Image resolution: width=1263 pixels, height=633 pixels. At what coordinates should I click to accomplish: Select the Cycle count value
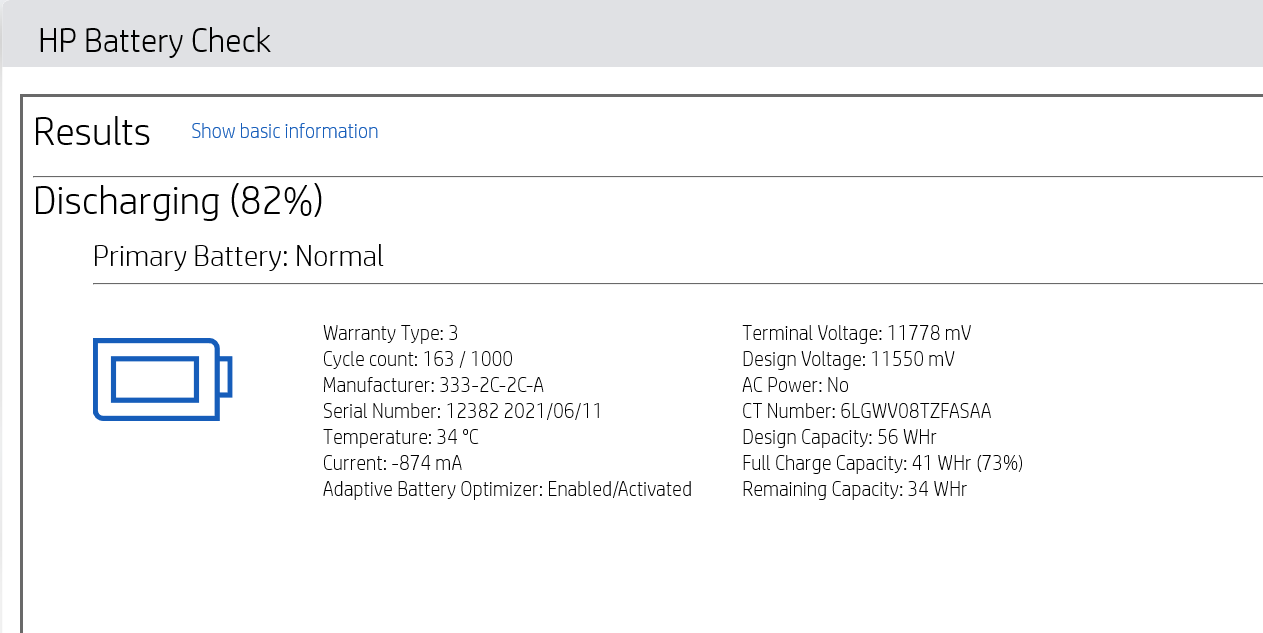[x=418, y=359]
